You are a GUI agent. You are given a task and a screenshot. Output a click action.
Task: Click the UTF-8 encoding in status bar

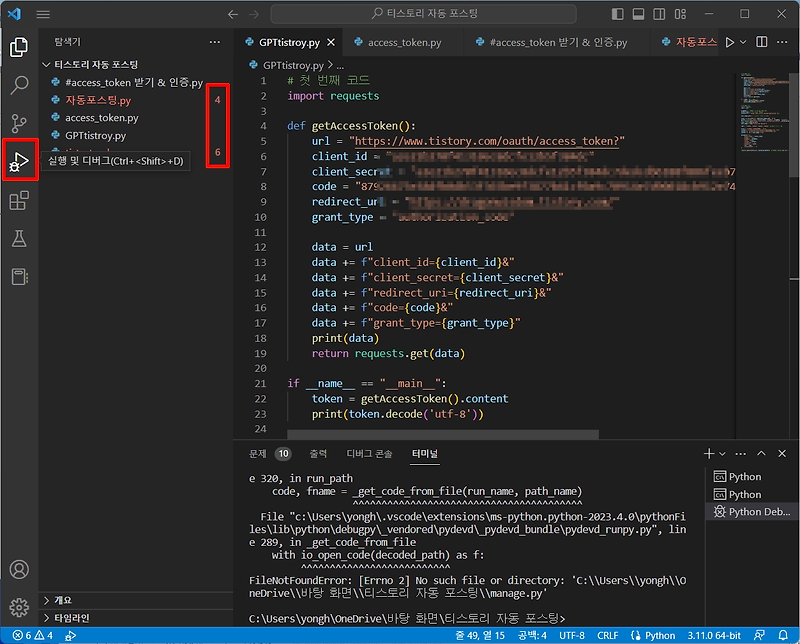coord(572,635)
